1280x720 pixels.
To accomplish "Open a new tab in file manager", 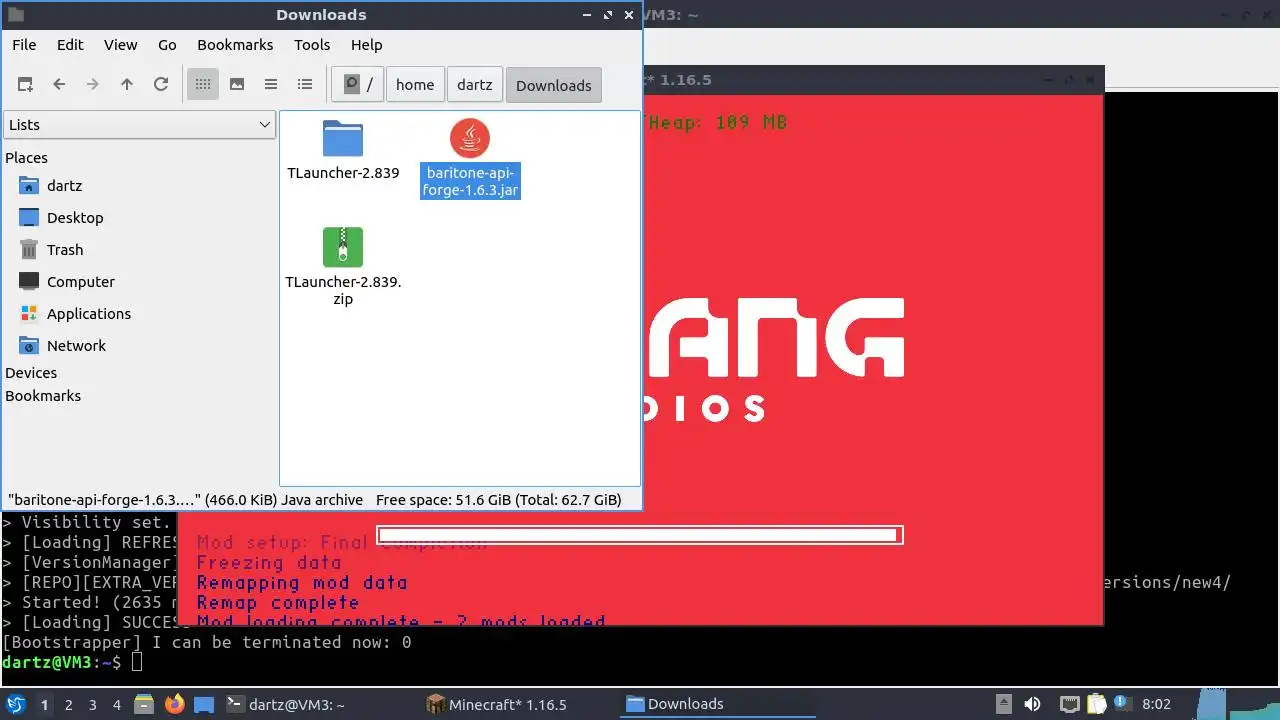I will pyautogui.click(x=25, y=85).
